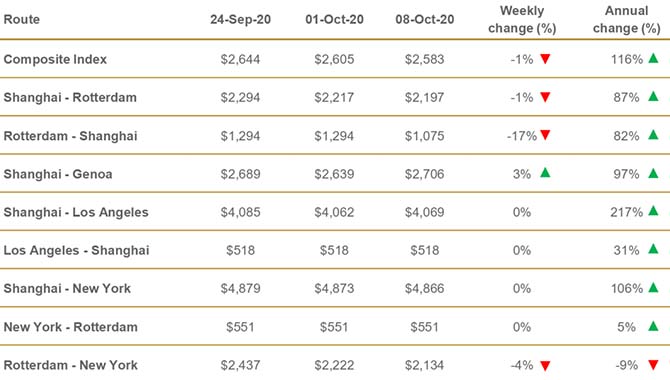
Task: Click the red down arrow beside -4% weekly change
Action: click(545, 365)
